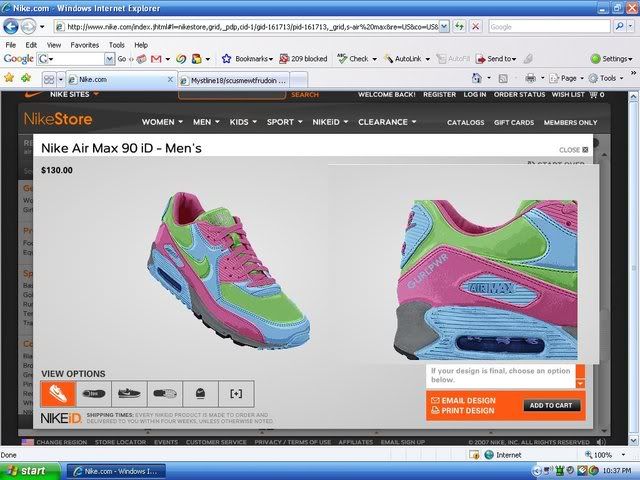
Task: Open the View menu
Action: coord(53,45)
